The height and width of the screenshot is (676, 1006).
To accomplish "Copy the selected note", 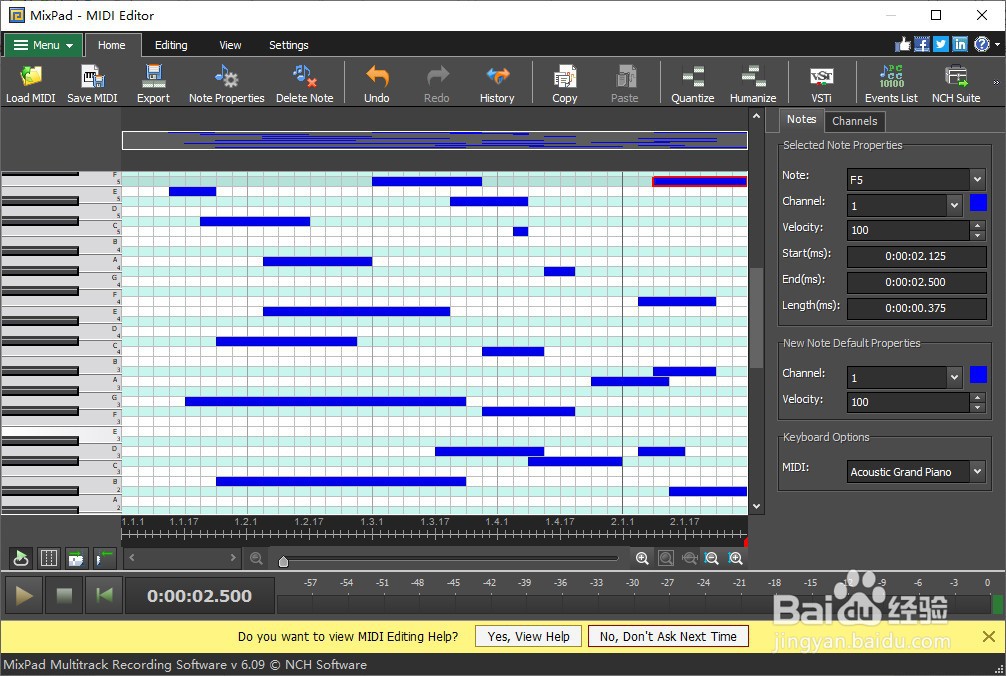I will click(x=565, y=83).
